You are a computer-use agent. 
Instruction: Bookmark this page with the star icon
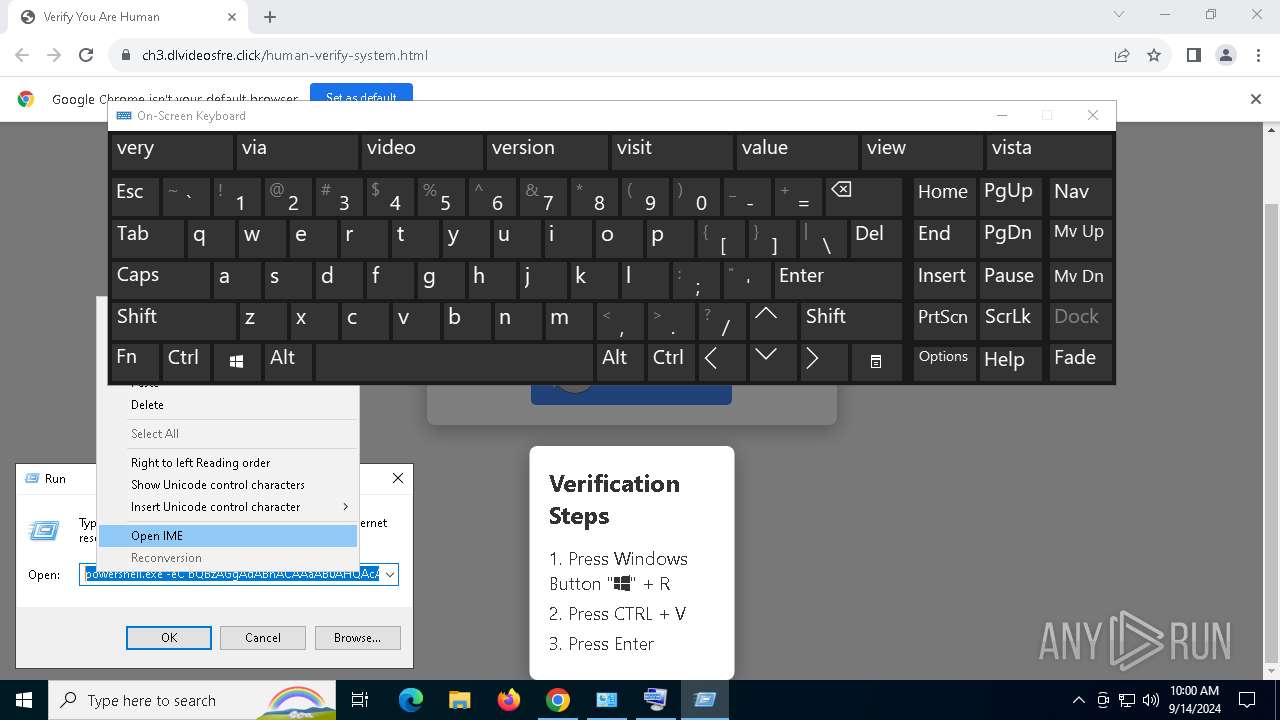click(x=1154, y=55)
